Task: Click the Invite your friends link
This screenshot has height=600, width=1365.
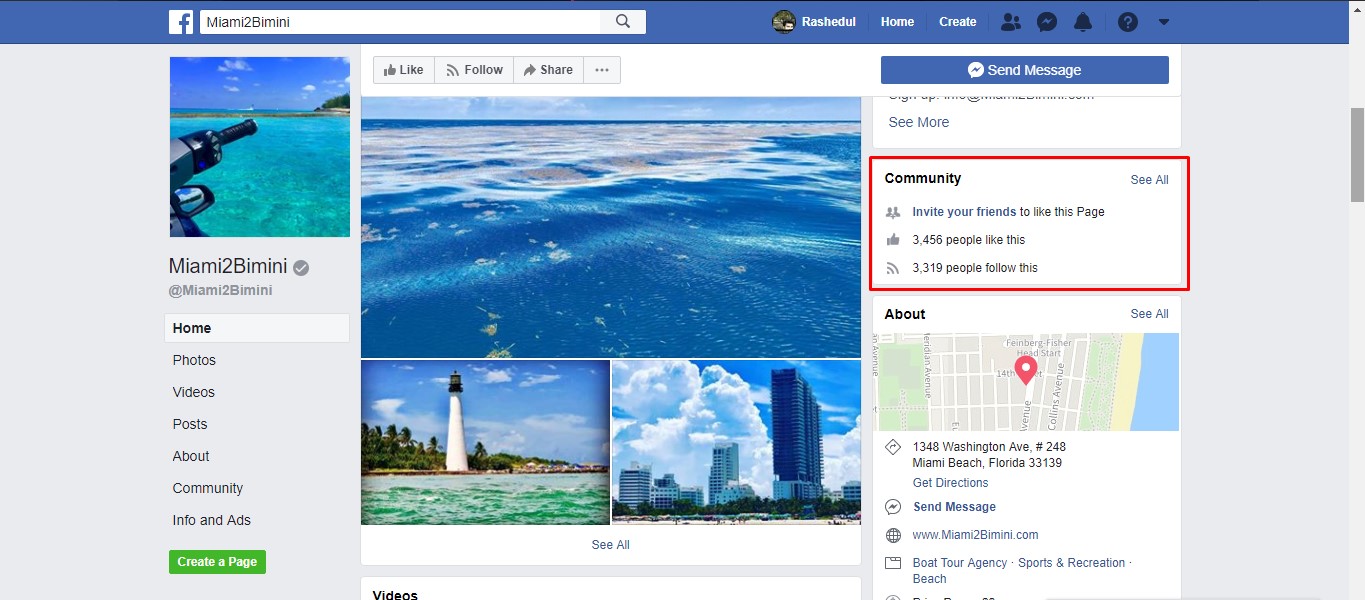Action: click(964, 212)
